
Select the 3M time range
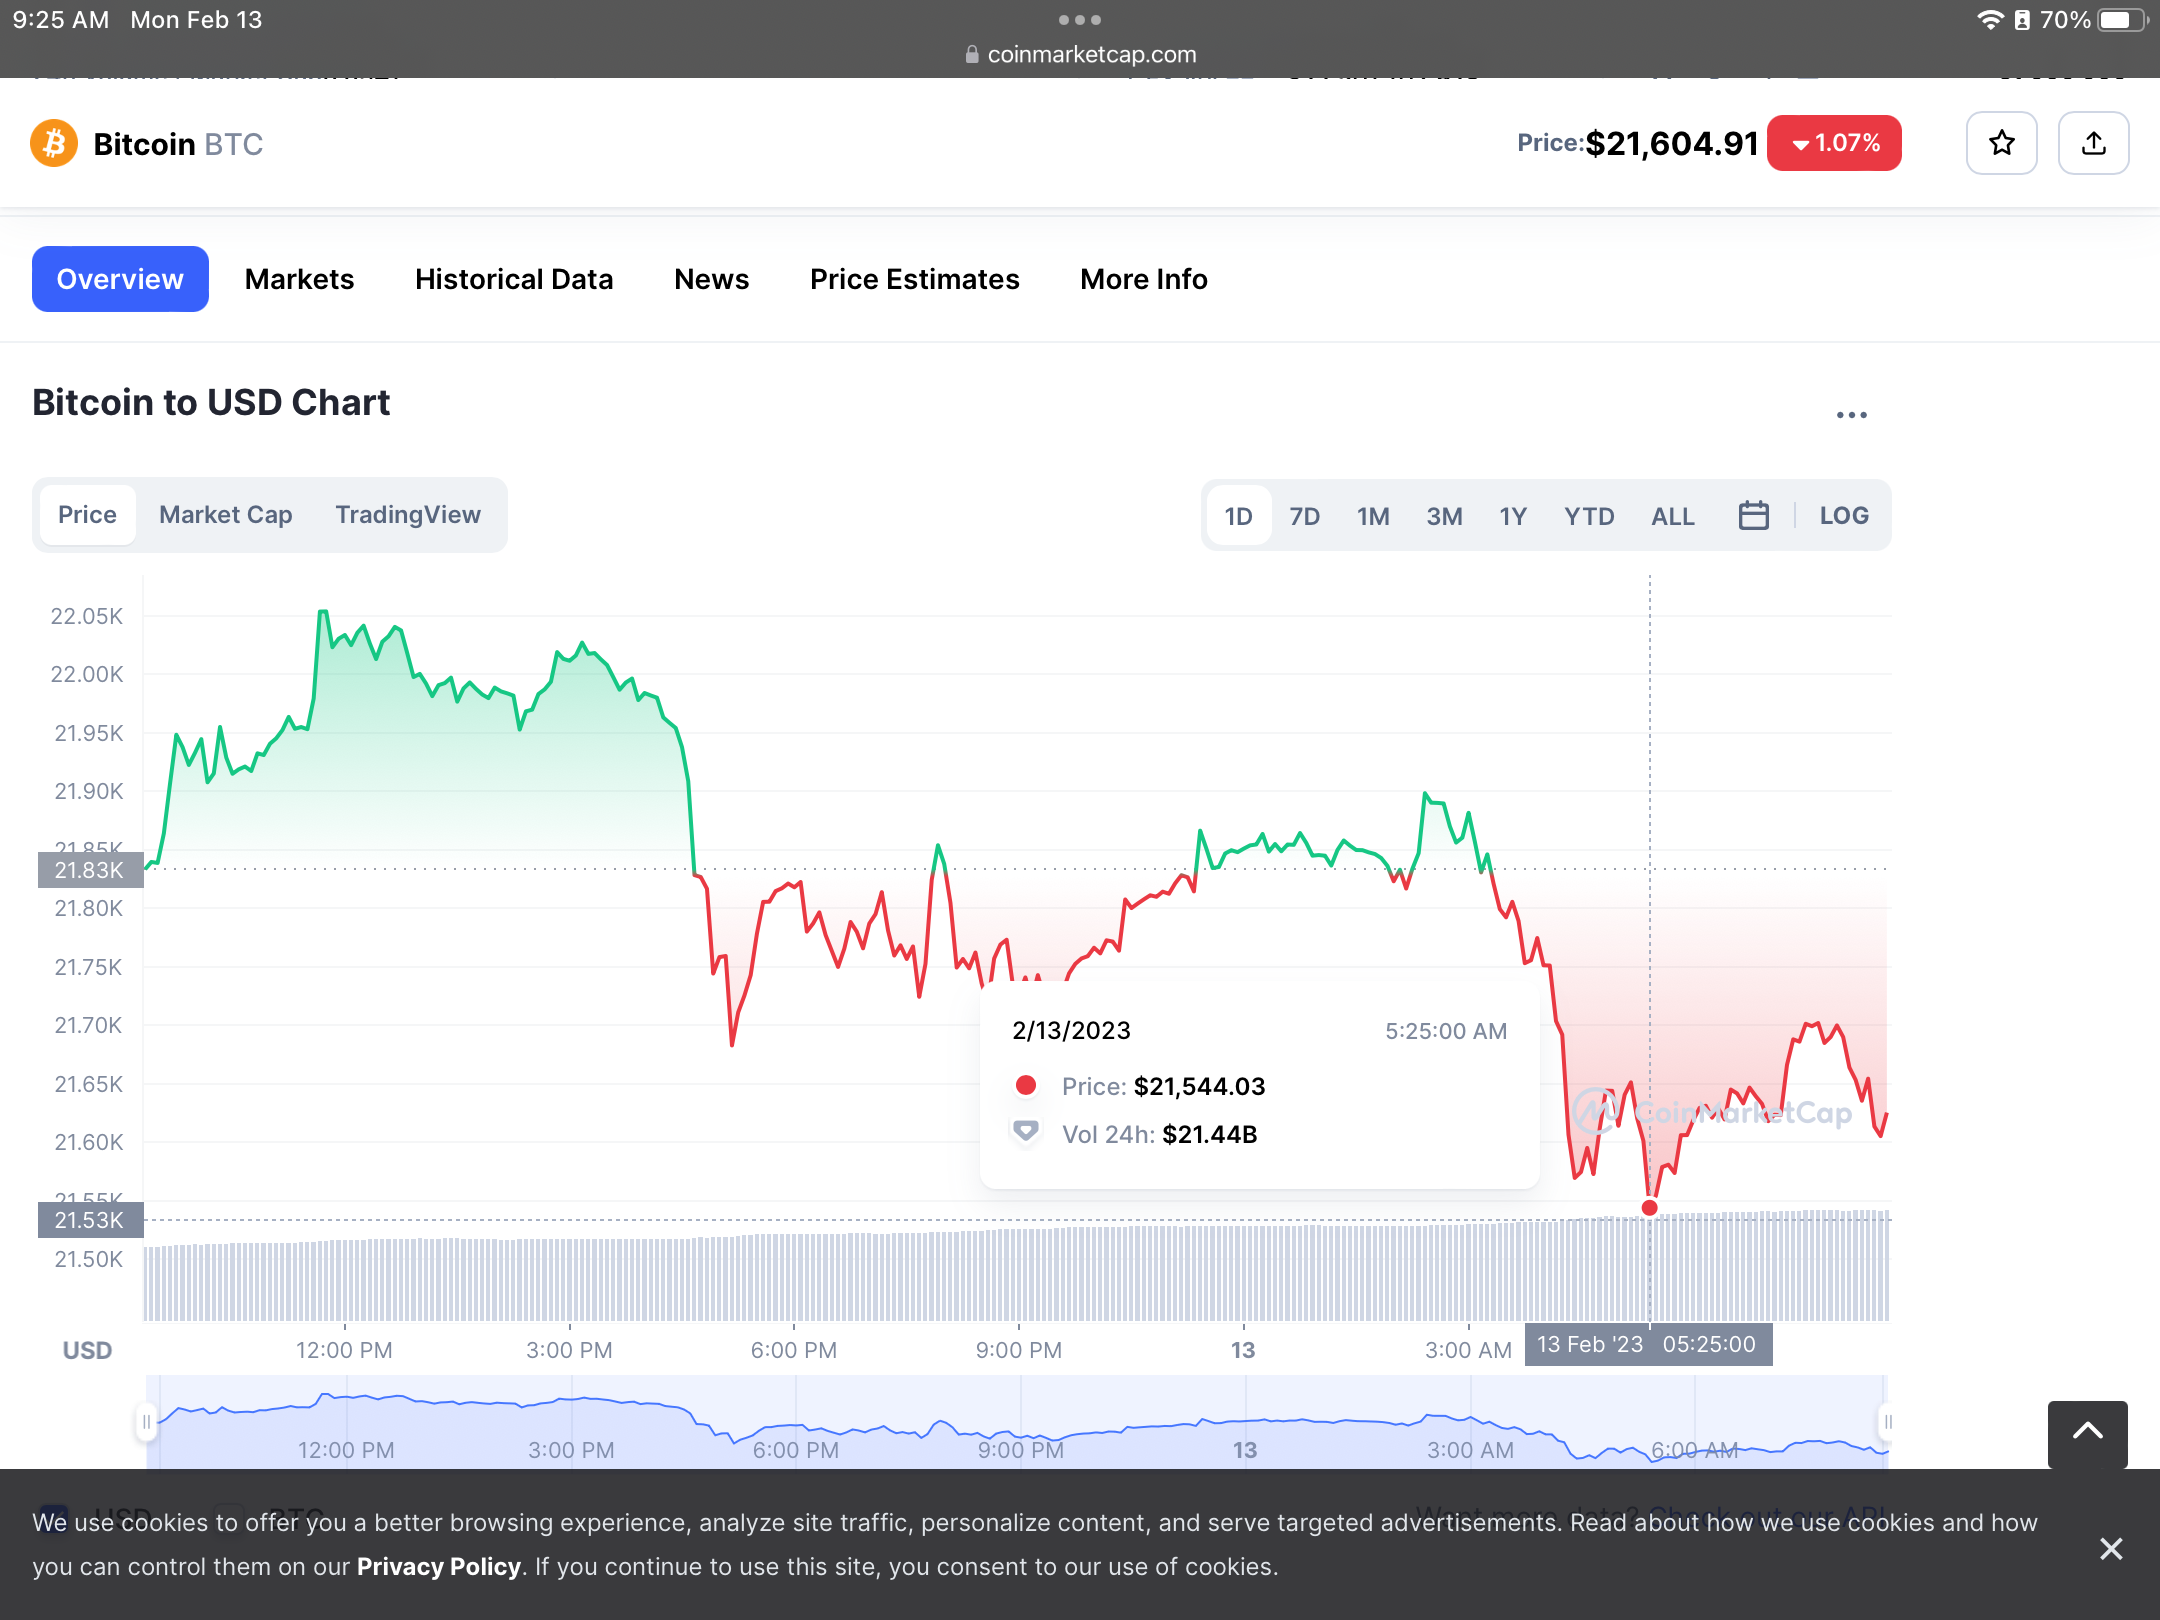pyautogui.click(x=1444, y=516)
